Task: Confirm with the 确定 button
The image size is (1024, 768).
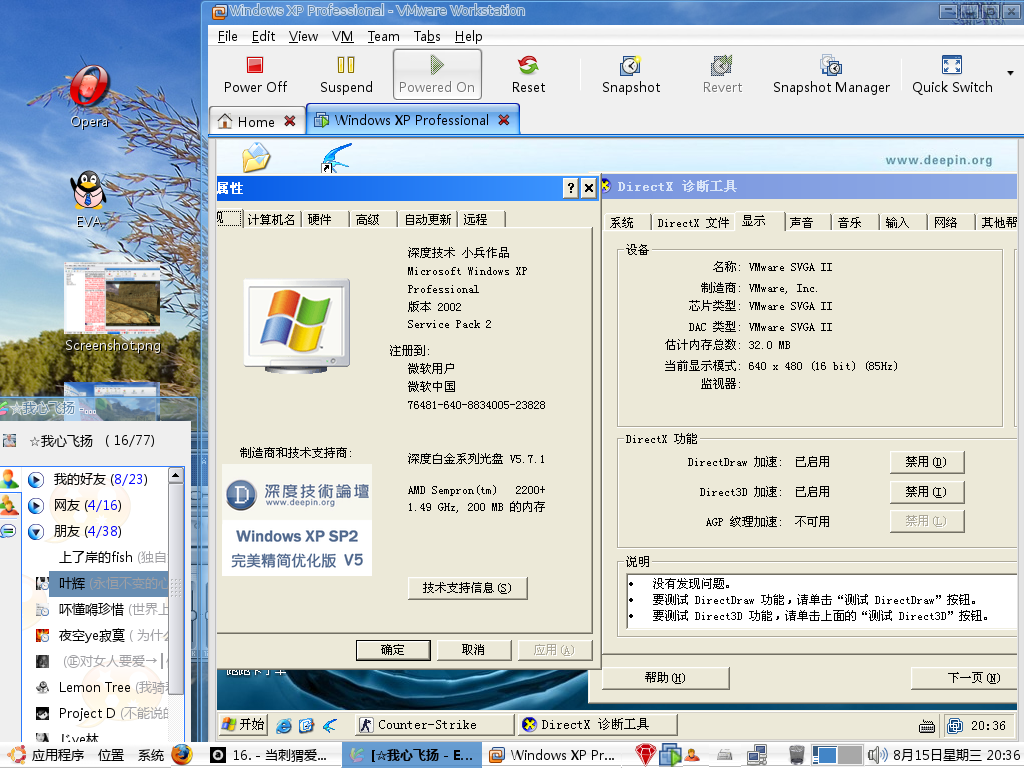Action: 392,650
